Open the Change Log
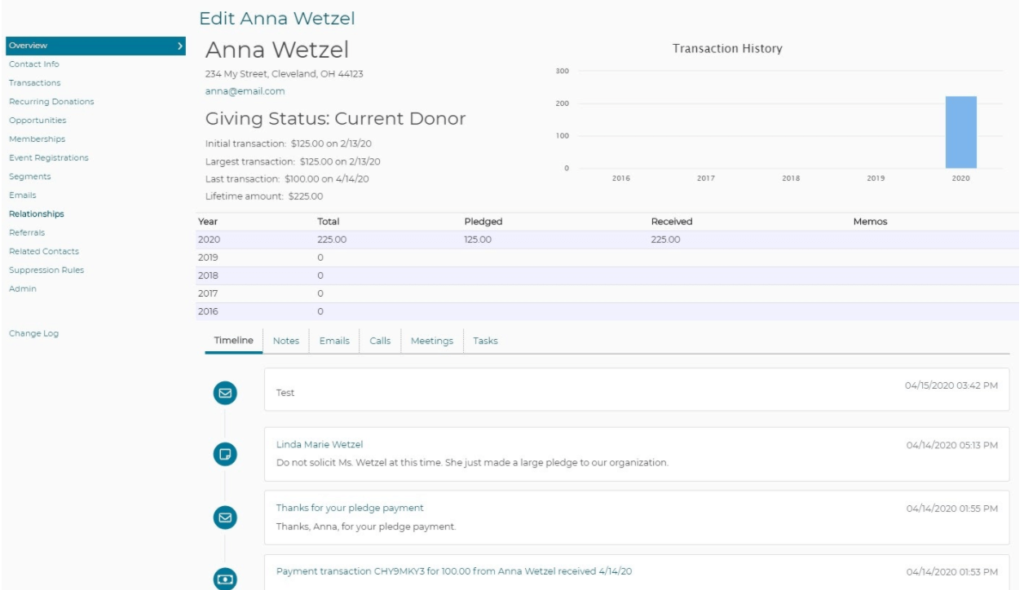The image size is (1024, 590). click(x=33, y=333)
